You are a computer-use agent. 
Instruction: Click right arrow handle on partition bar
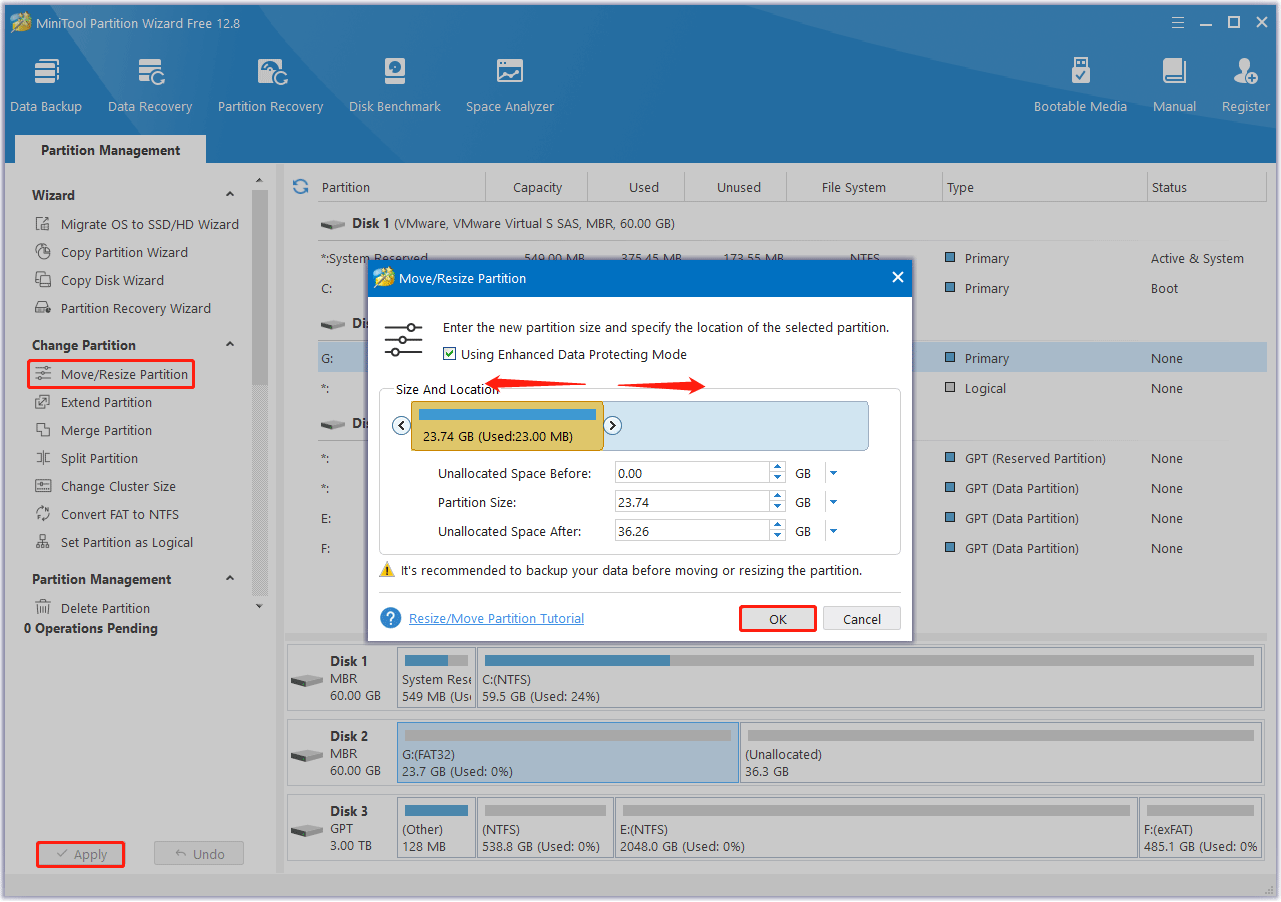point(613,426)
